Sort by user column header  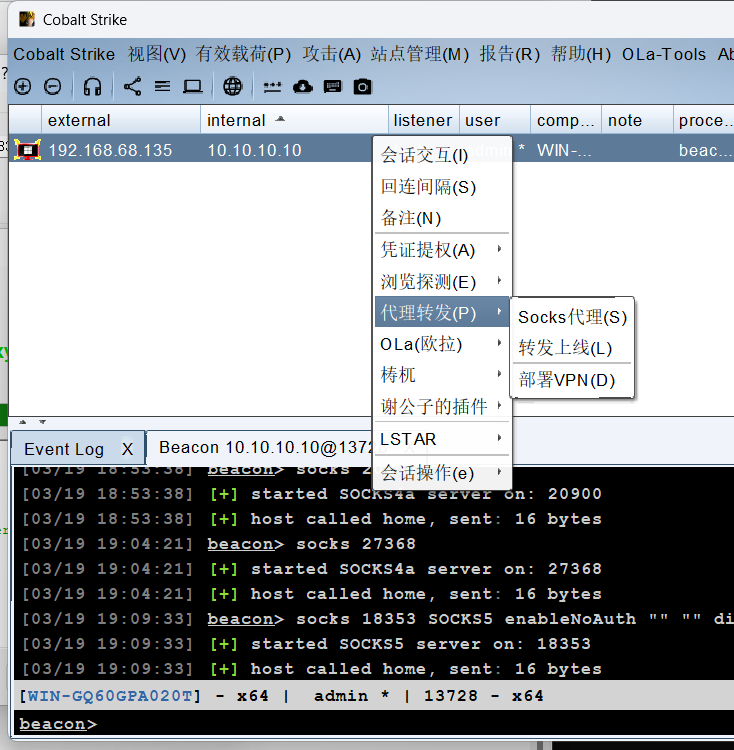click(495, 120)
